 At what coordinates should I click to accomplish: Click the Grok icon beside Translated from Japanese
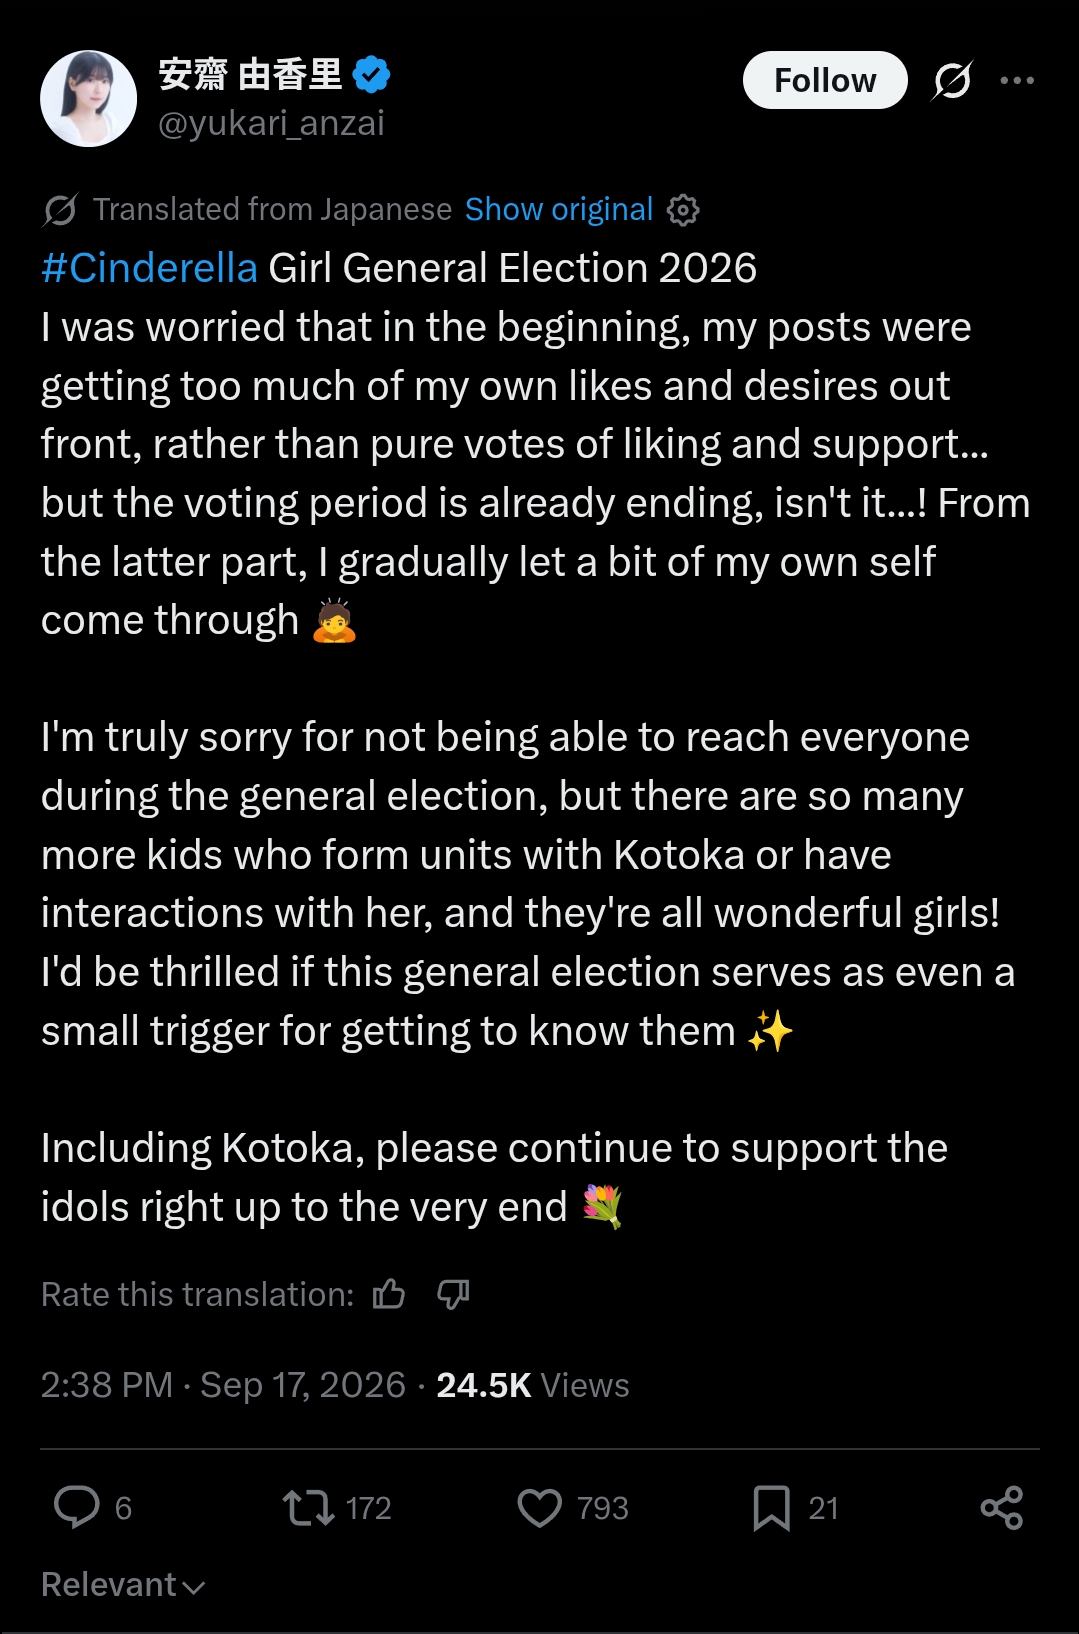(60, 210)
